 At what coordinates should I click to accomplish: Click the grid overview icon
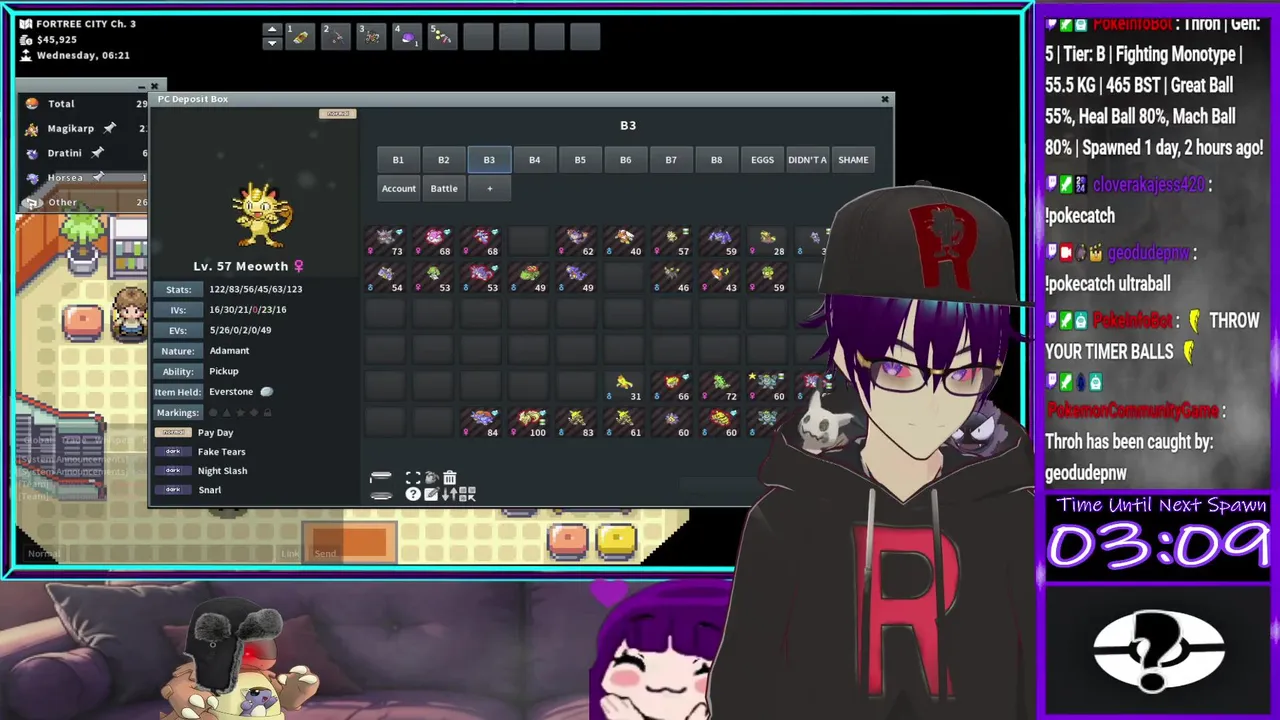click(x=467, y=494)
